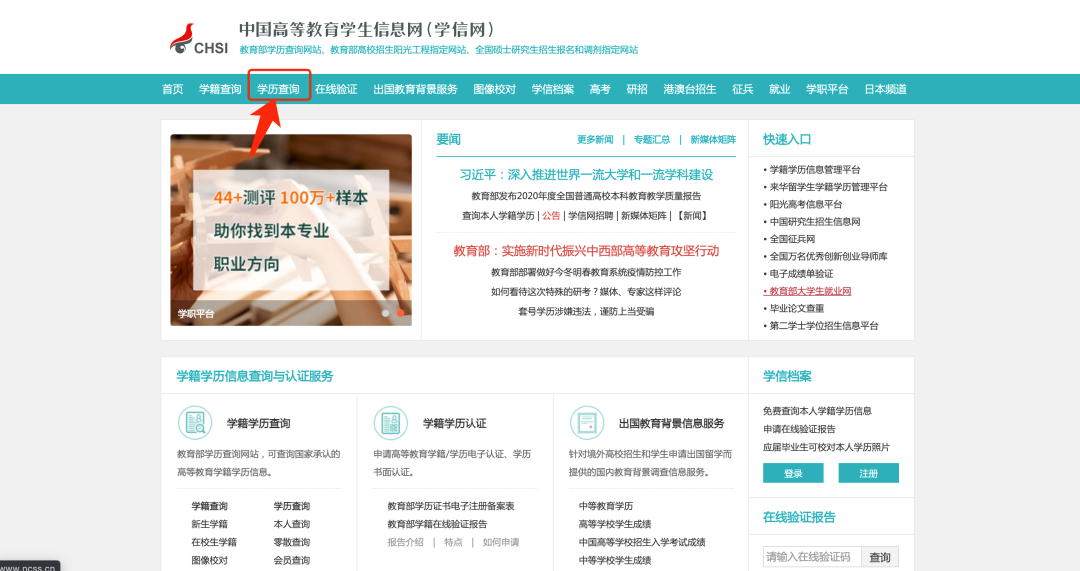Open 研招 navigation item
The height and width of the screenshot is (571, 1080).
pyautogui.click(x=637, y=89)
